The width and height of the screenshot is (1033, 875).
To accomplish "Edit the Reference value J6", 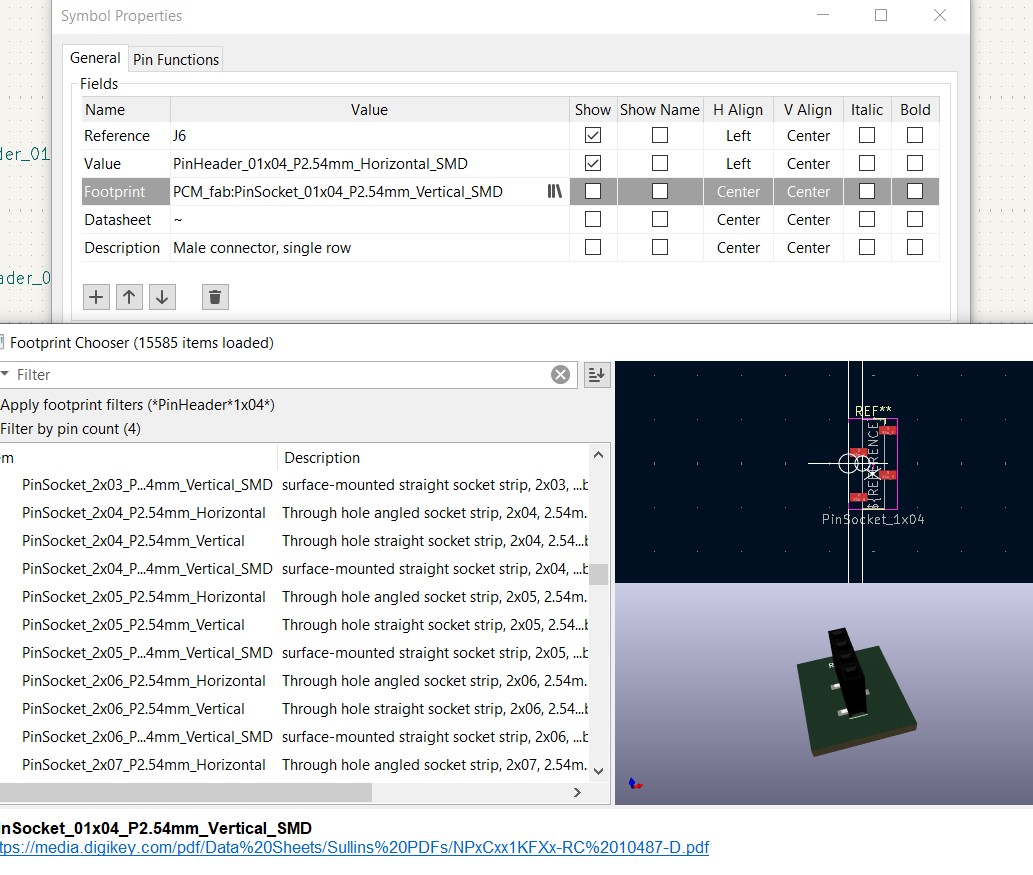I will (370, 136).
